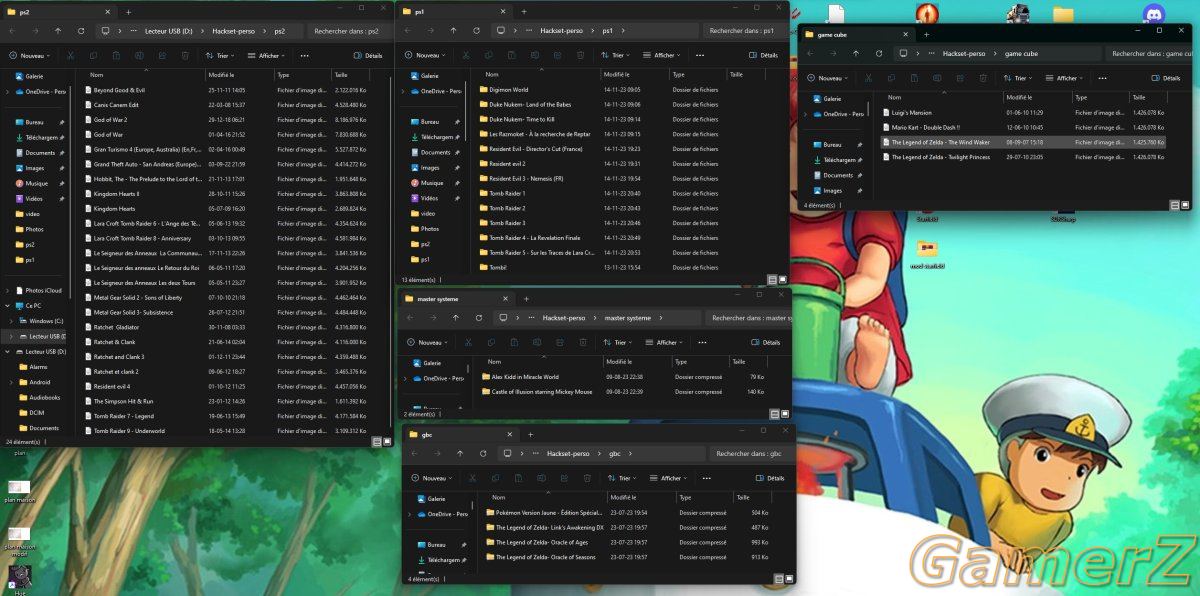Click the search box in ps1 window
Image resolution: width=1200 pixels, height=596 pixels.
tap(745, 31)
